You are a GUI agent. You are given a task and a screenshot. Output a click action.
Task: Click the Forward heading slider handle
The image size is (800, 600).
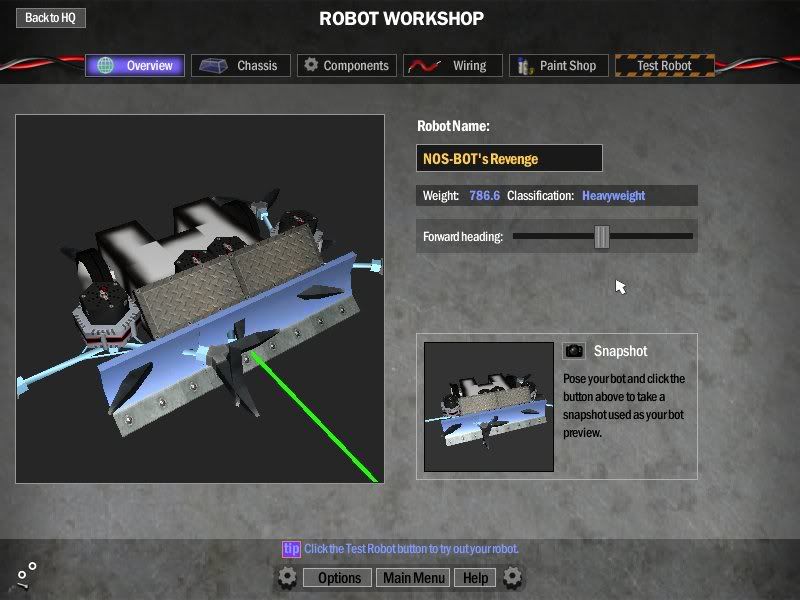602,237
